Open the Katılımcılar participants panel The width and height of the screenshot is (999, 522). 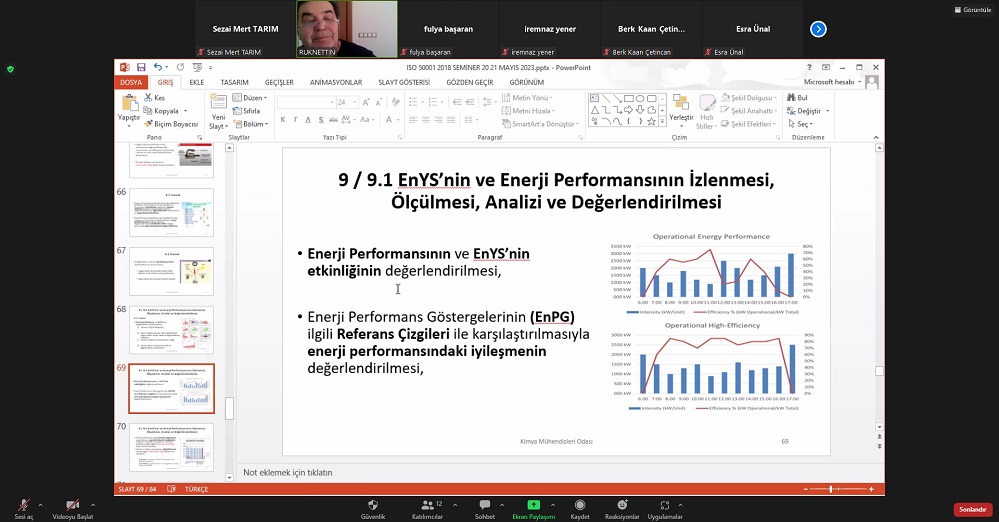click(x=427, y=506)
